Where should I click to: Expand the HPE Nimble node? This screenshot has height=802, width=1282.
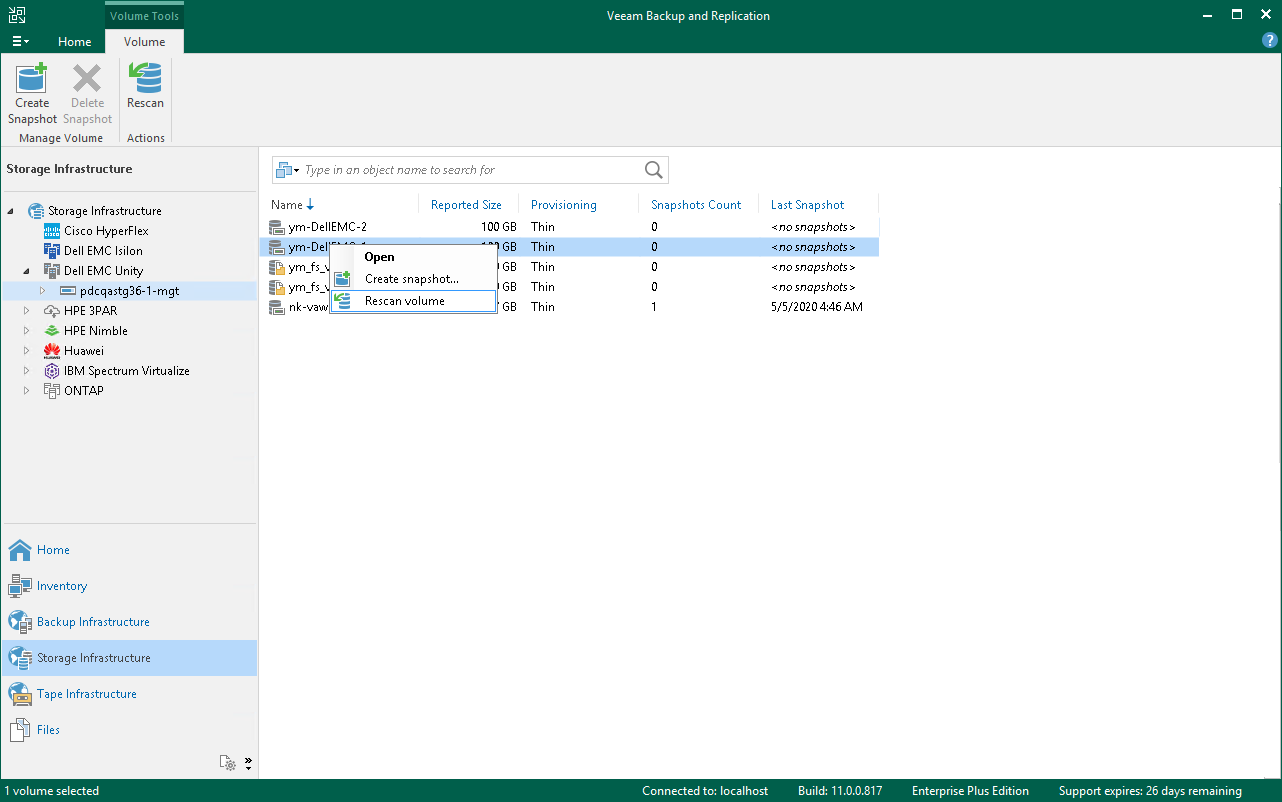(27, 331)
